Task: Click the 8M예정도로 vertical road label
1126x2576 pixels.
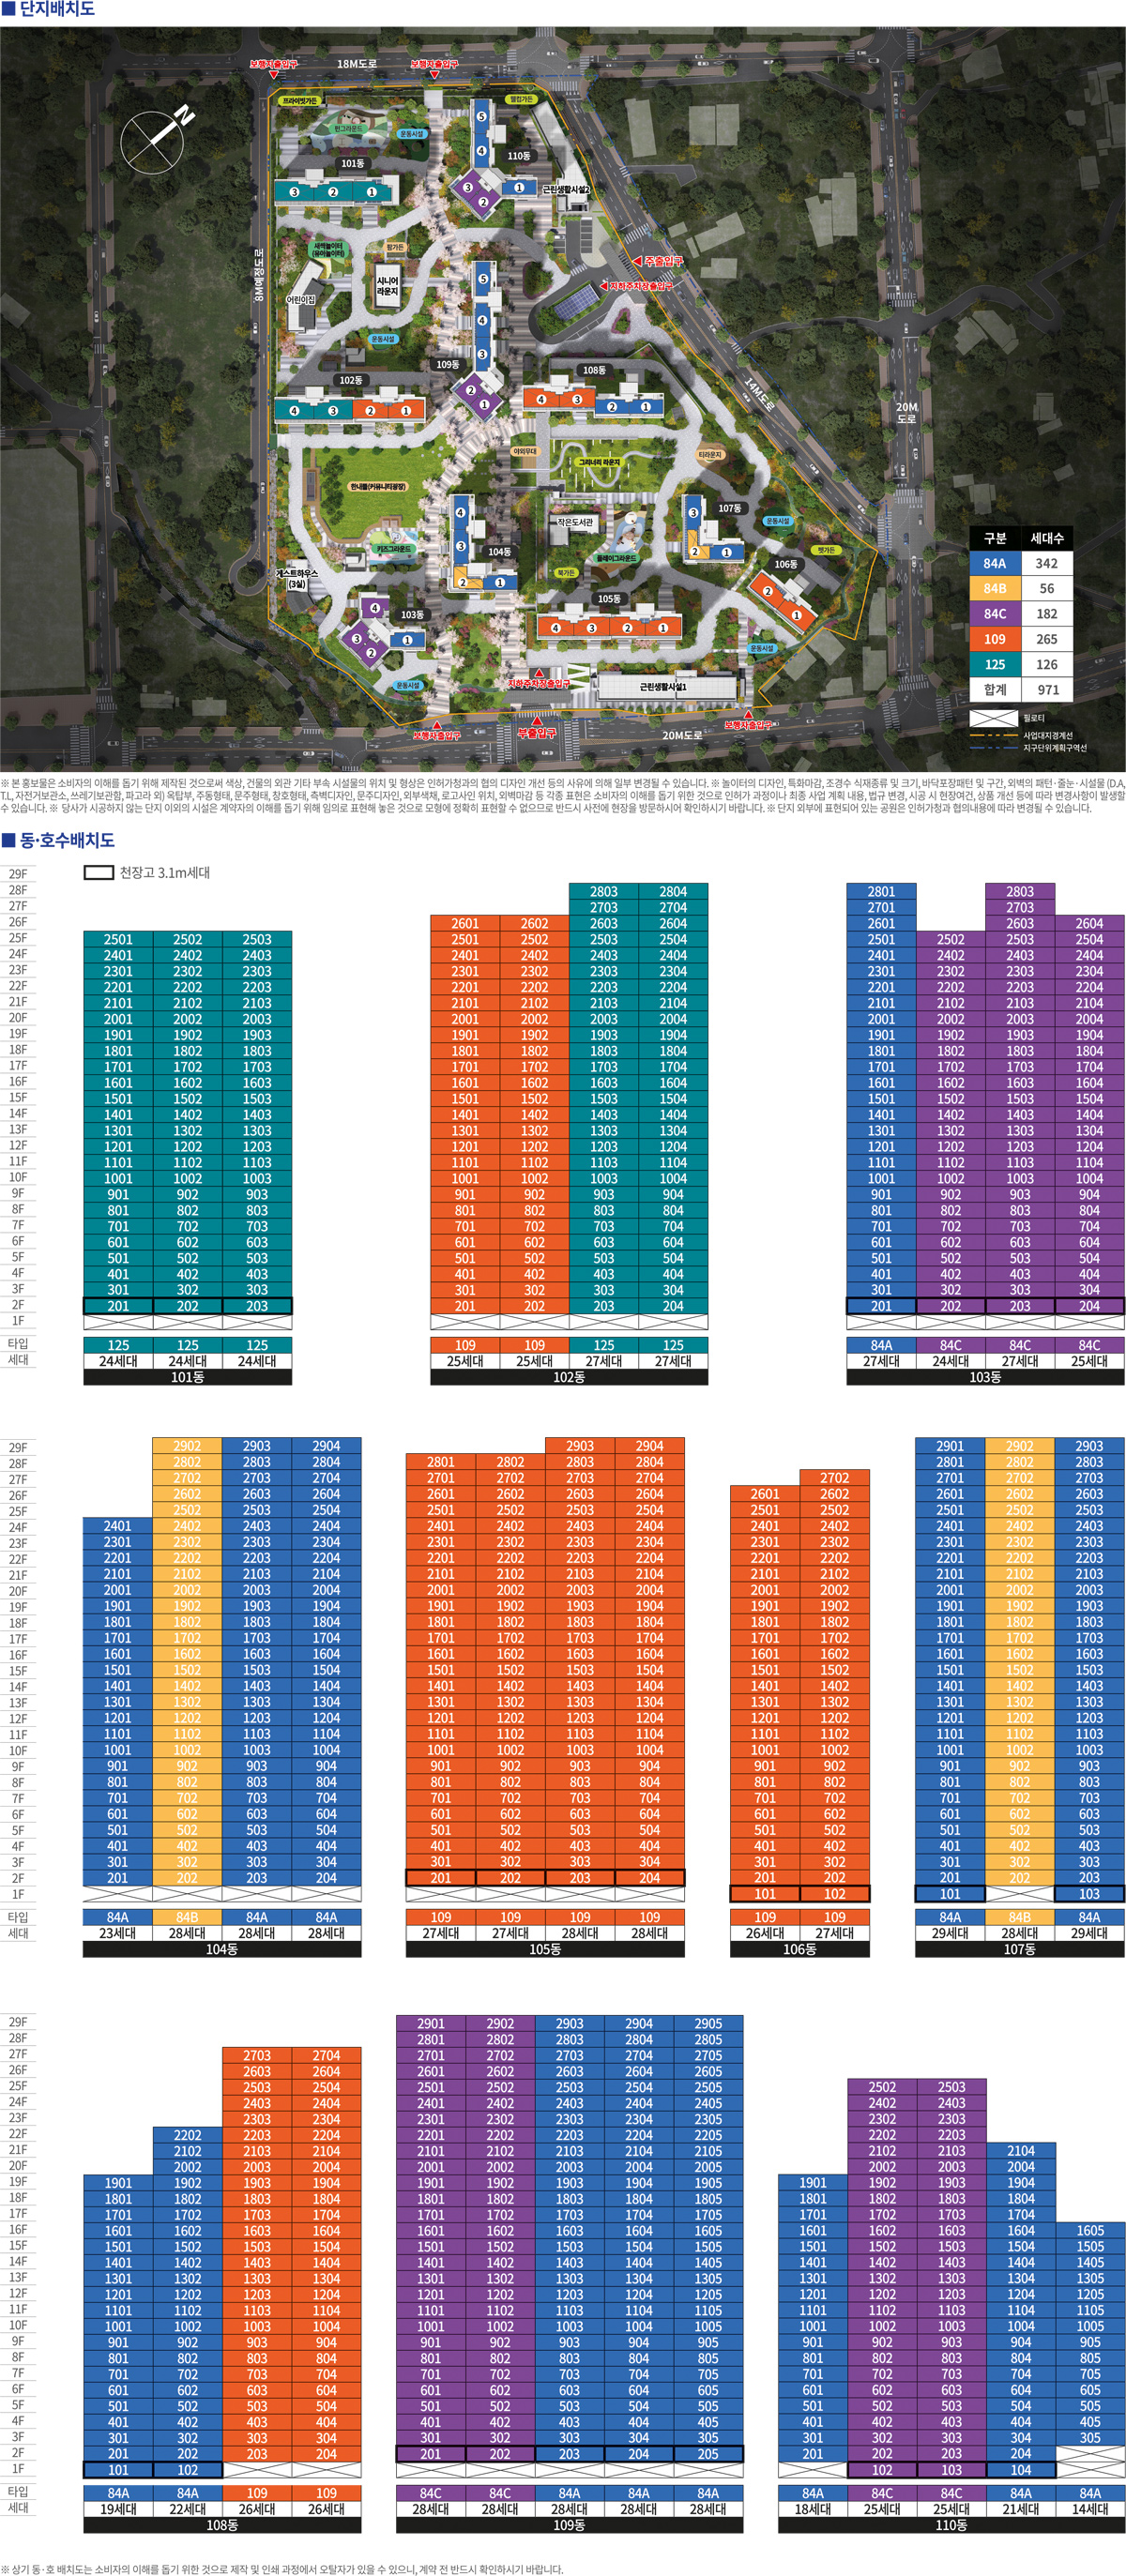Action: pyautogui.click(x=258, y=274)
